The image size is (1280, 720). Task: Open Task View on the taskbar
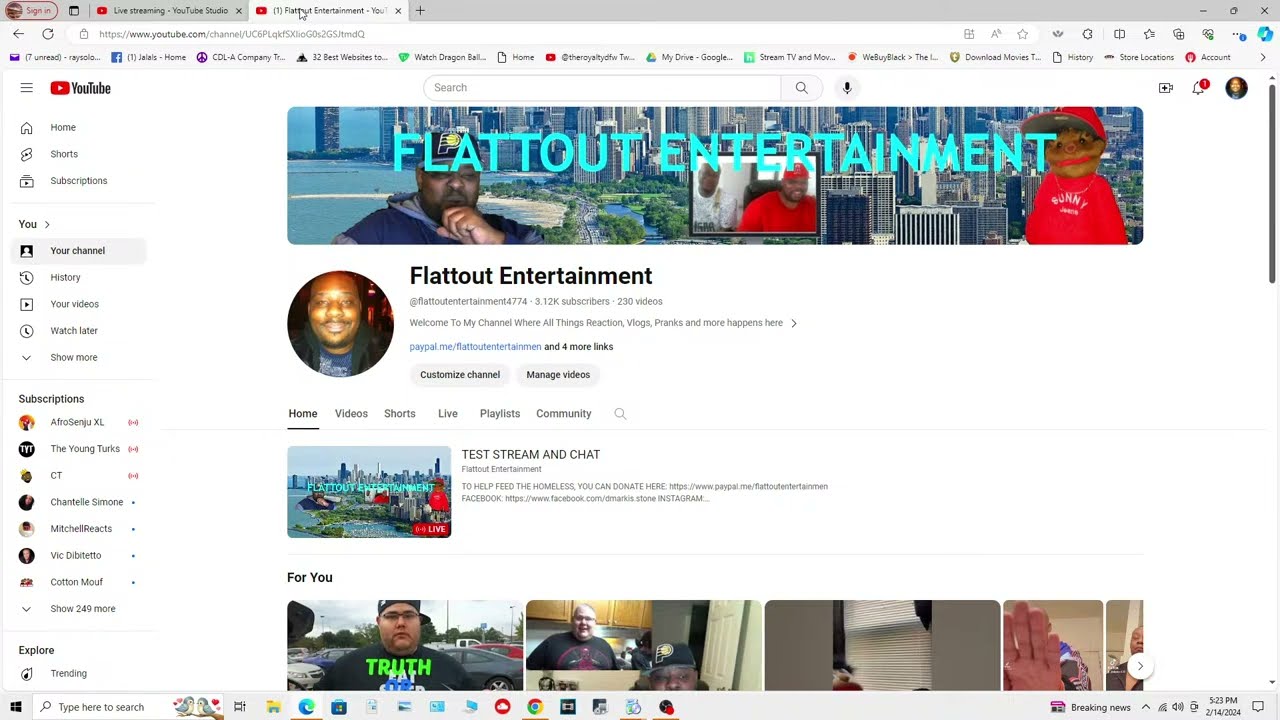pyautogui.click(x=240, y=707)
